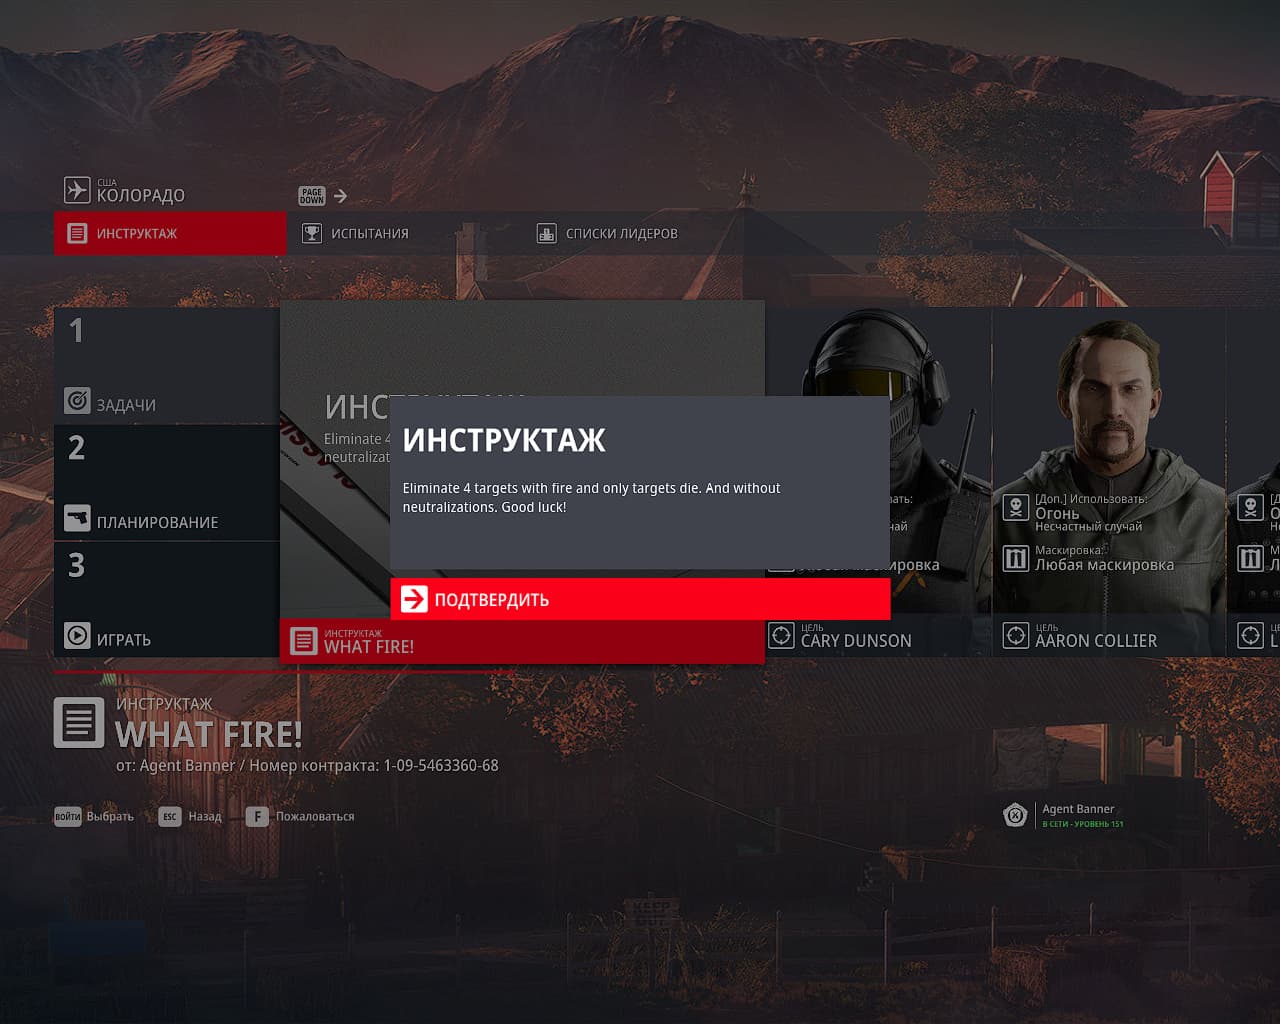Click the play icon of ИГРАТЬ

77,635
